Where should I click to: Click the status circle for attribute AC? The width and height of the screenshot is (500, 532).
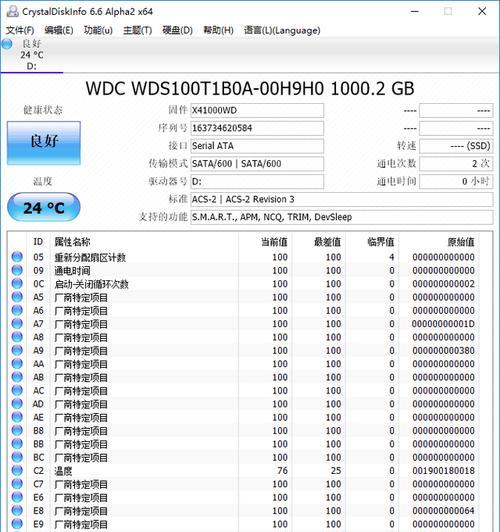tap(17, 390)
